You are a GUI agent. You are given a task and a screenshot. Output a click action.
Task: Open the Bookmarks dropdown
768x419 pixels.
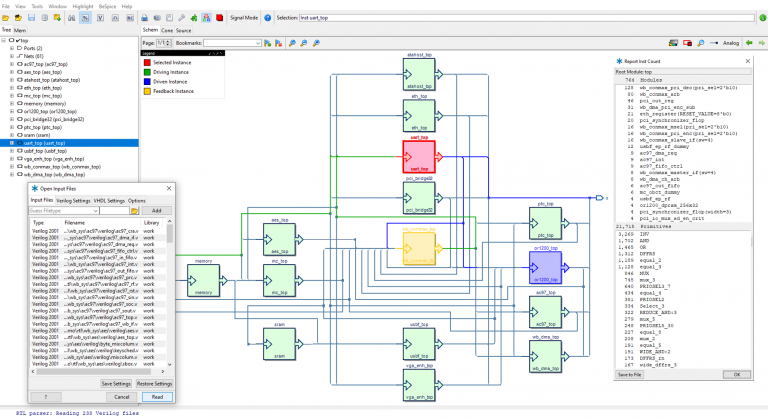point(258,43)
